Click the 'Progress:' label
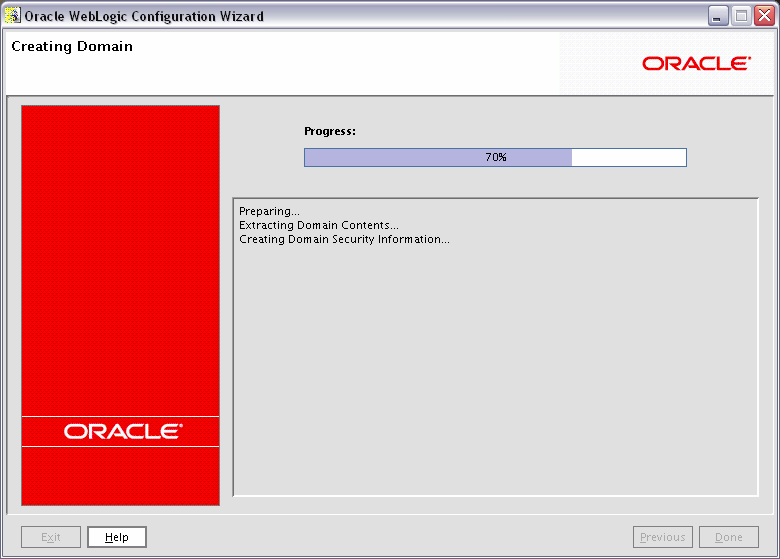This screenshot has height=559, width=780. pyautogui.click(x=330, y=131)
